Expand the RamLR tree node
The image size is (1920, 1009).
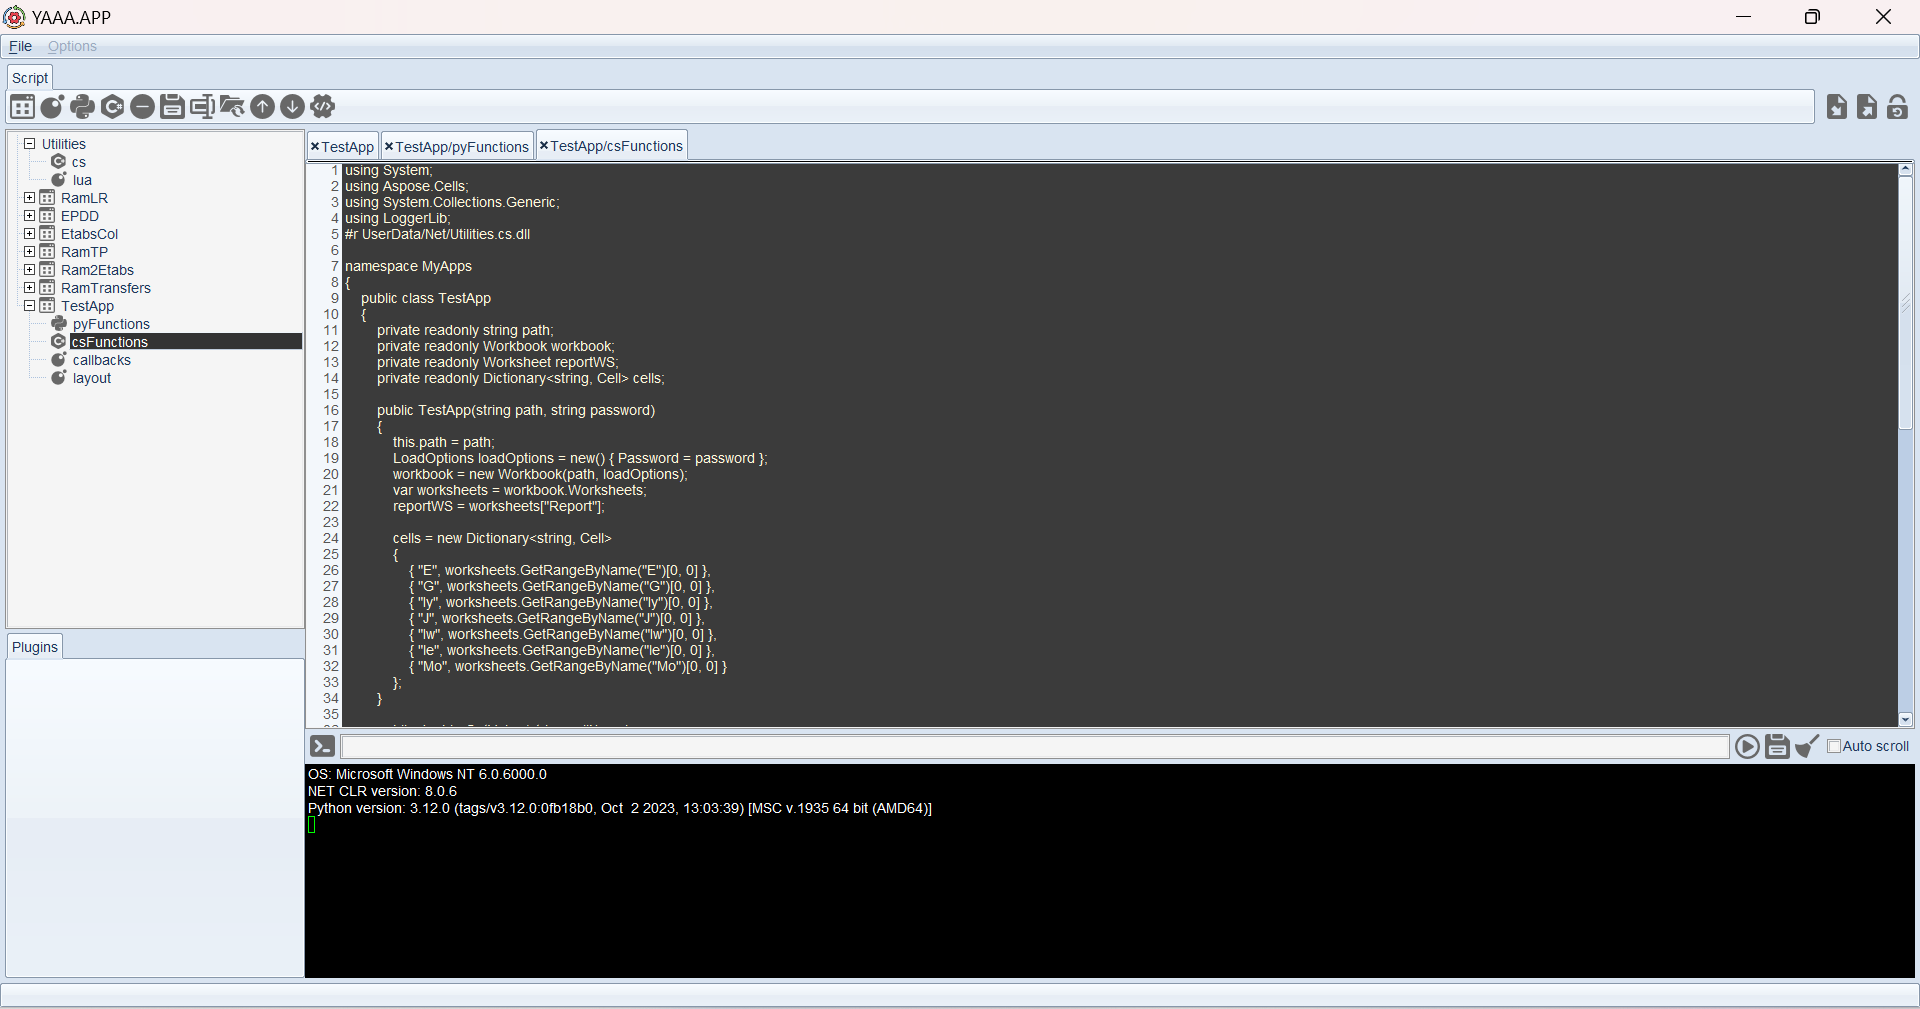click(x=30, y=198)
